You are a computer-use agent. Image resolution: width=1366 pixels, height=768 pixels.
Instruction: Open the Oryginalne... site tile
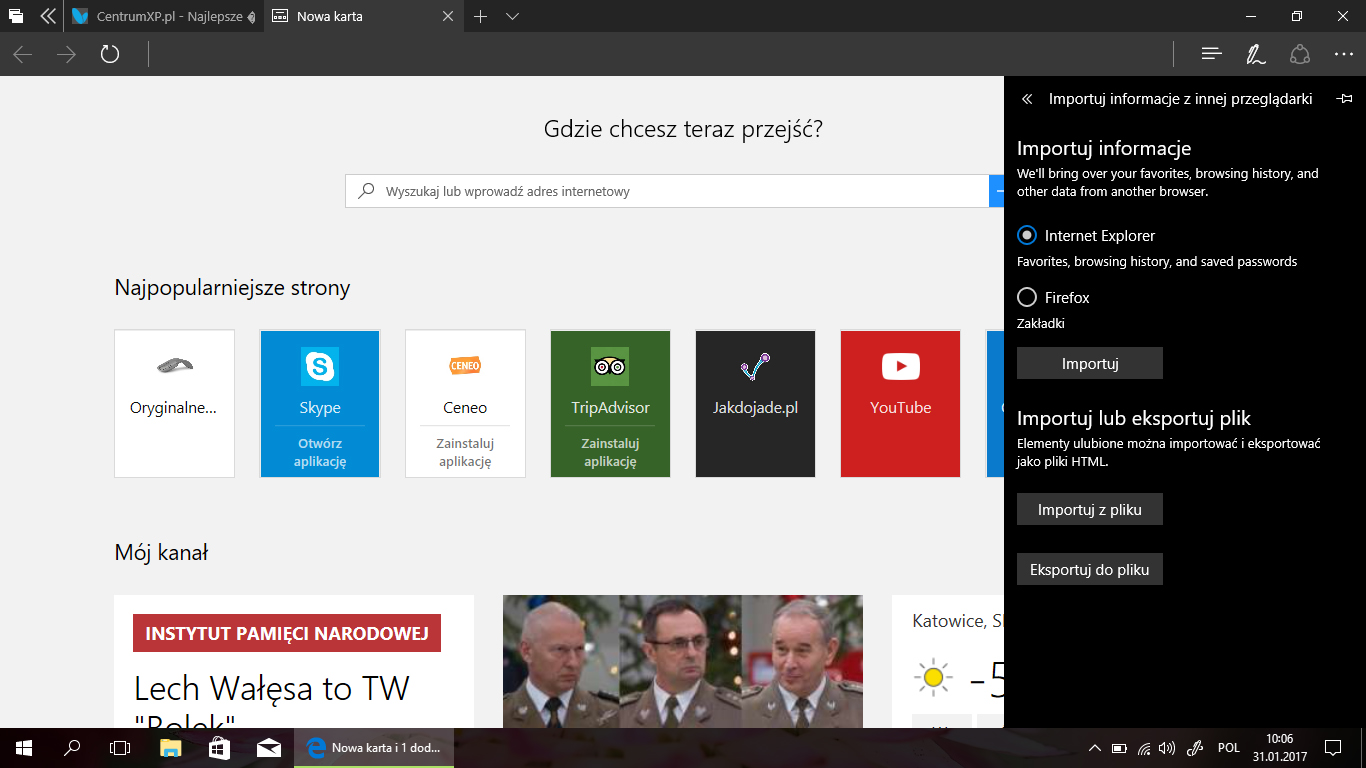pos(174,403)
